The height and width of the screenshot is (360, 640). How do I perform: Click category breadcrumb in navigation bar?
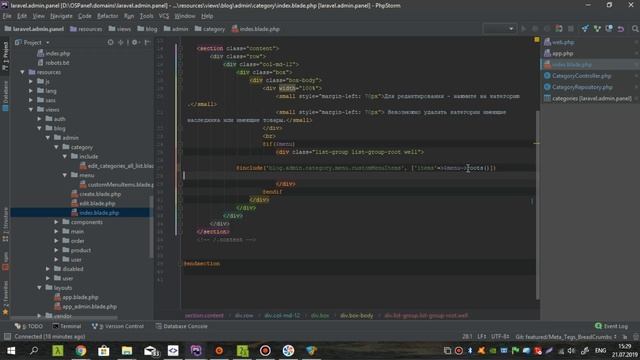pyautogui.click(x=210, y=29)
